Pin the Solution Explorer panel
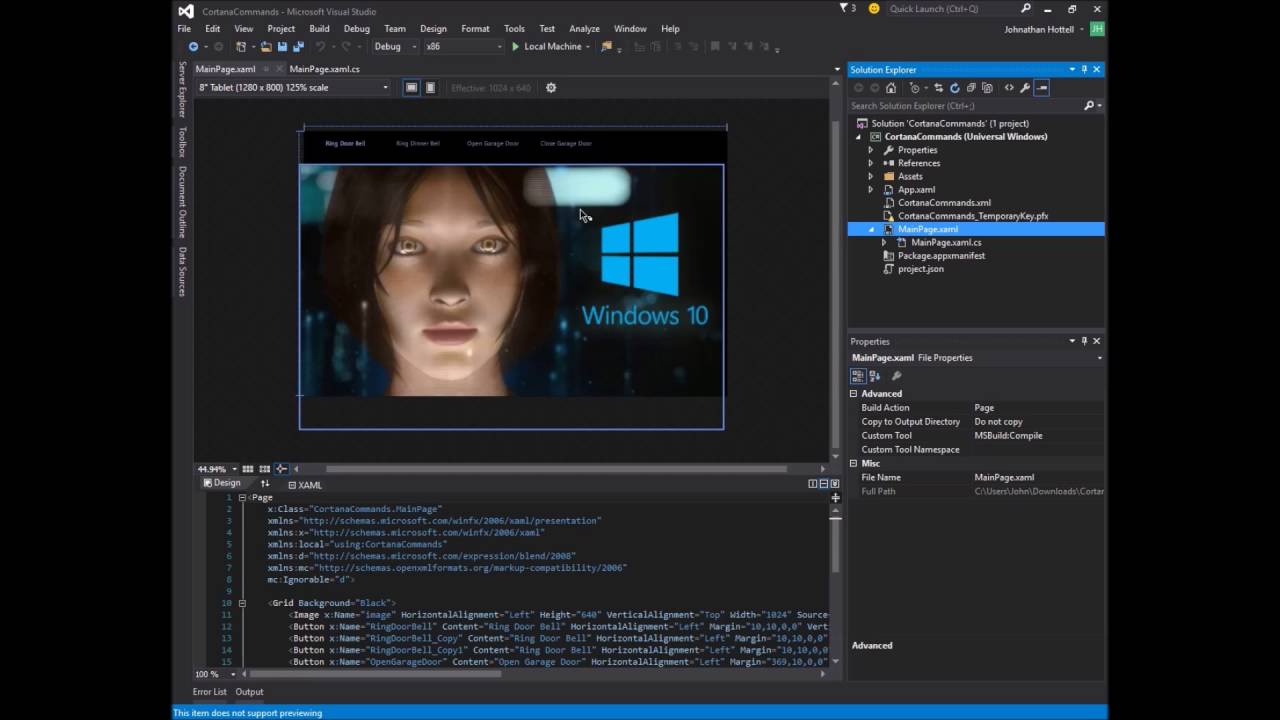The image size is (1280, 720). click(1084, 69)
